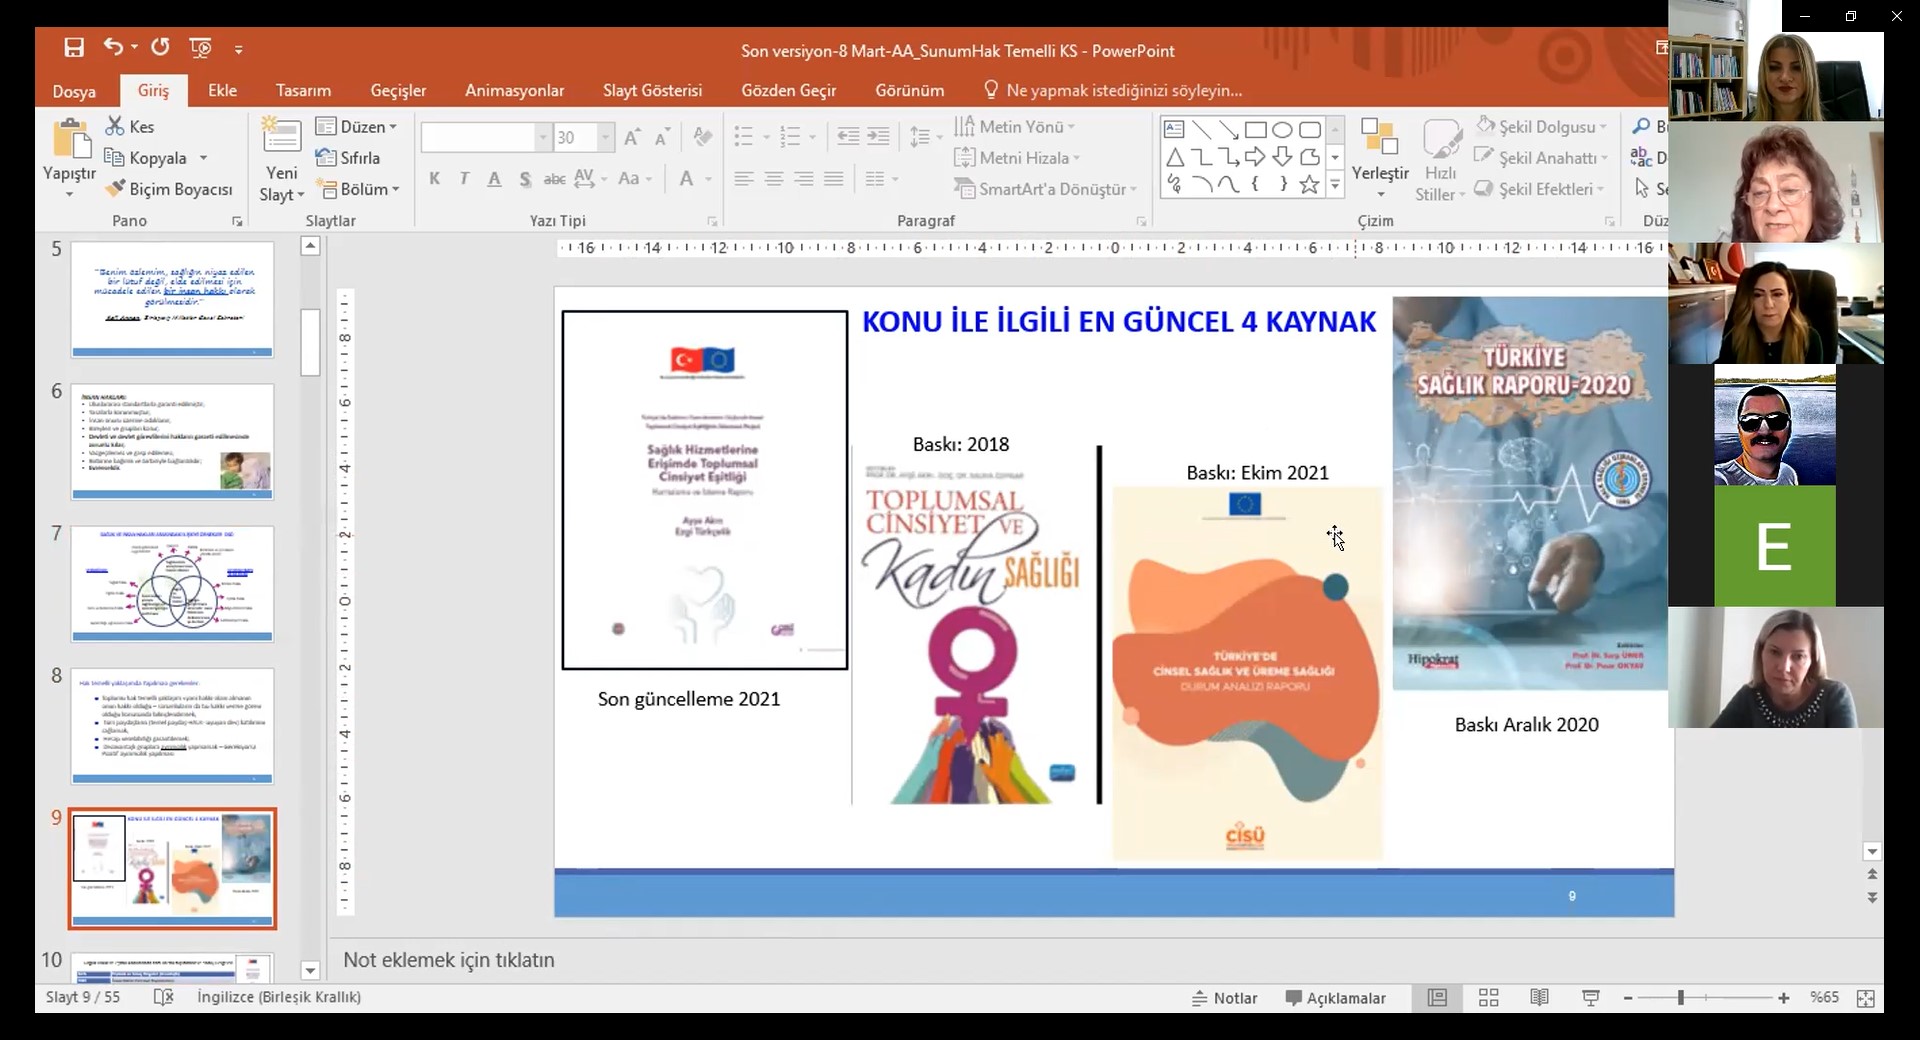Click the Sıfırla reset button
This screenshot has height=1040, width=1920.
pos(348,158)
